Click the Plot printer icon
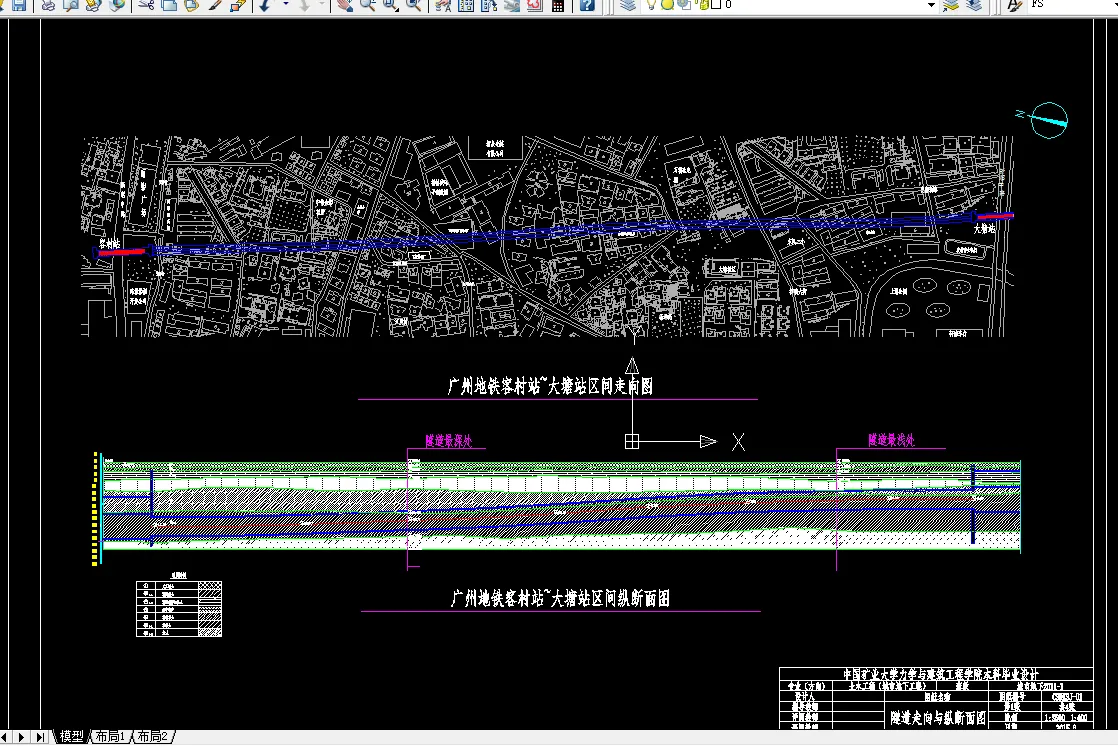 48,5
